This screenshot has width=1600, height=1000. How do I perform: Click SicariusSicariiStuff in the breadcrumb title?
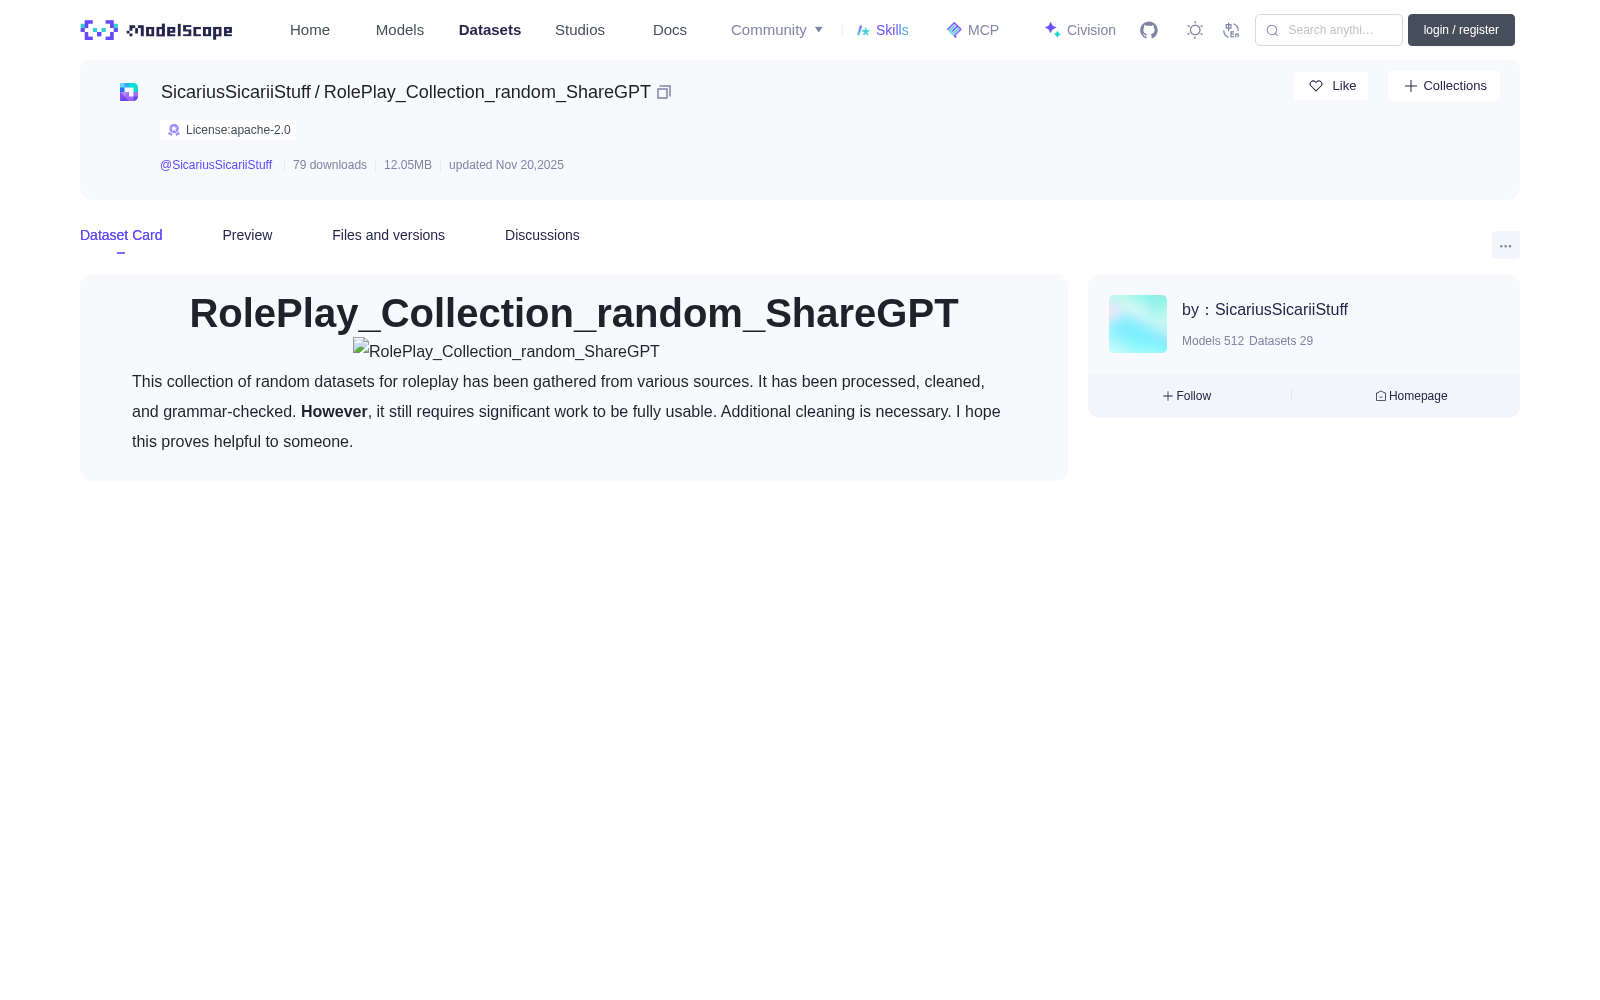tap(236, 92)
